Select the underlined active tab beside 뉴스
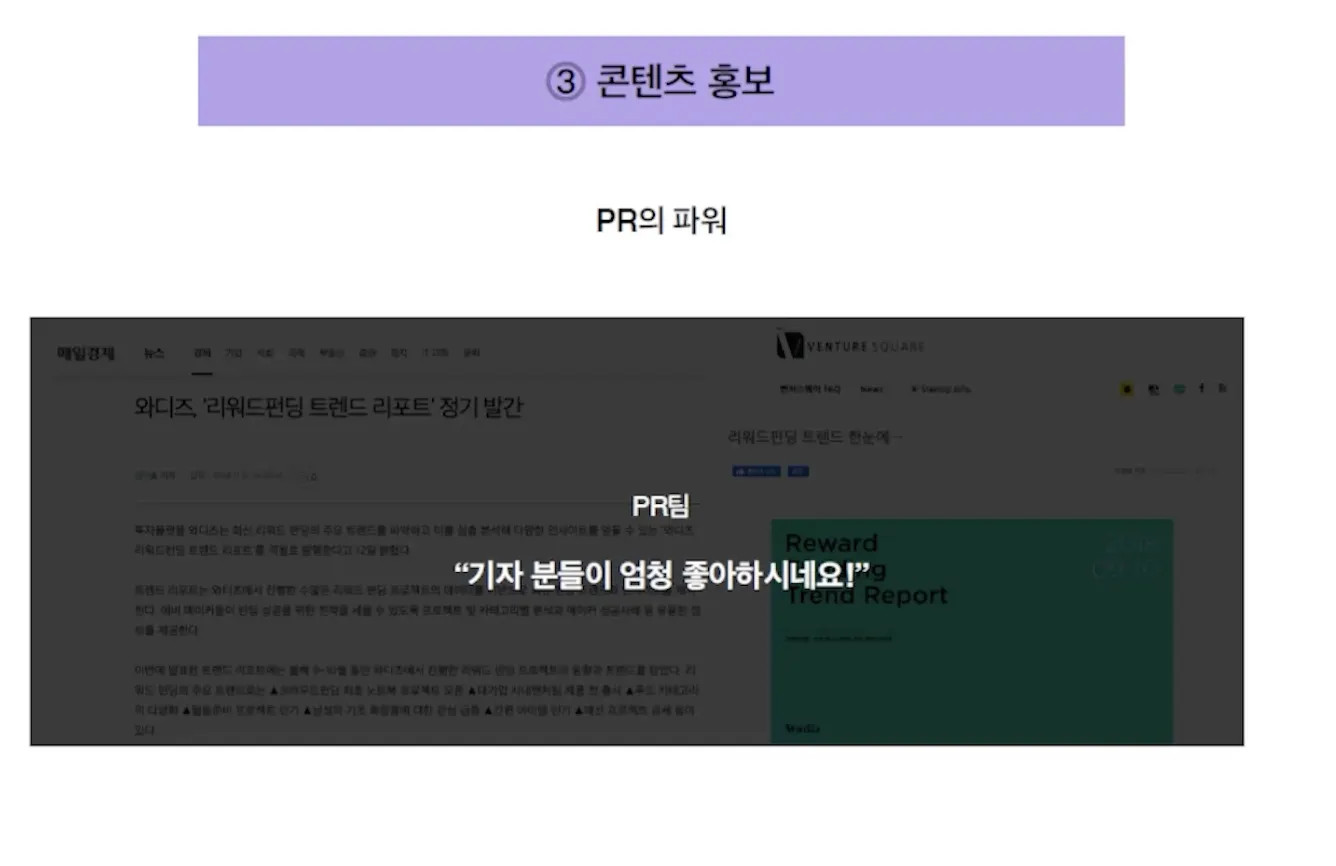 click(x=202, y=354)
